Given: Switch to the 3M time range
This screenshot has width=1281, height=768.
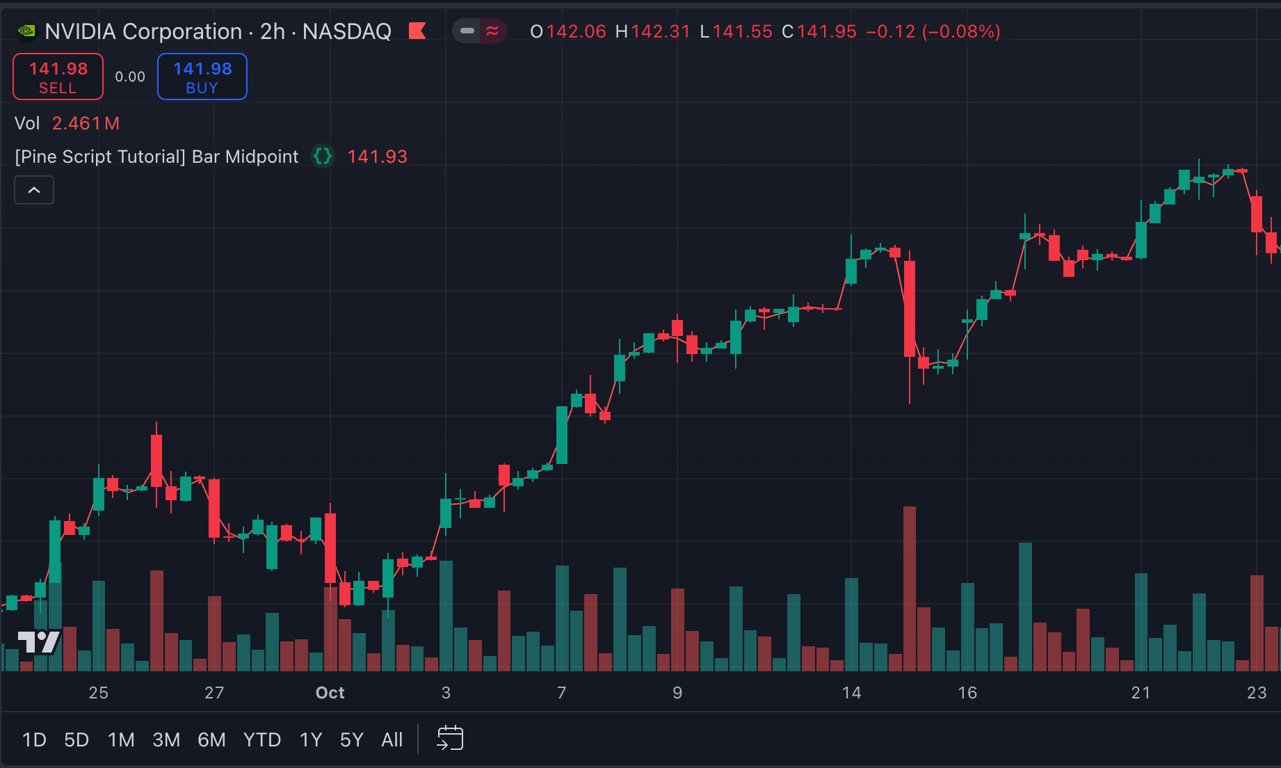Looking at the screenshot, I should (166, 740).
